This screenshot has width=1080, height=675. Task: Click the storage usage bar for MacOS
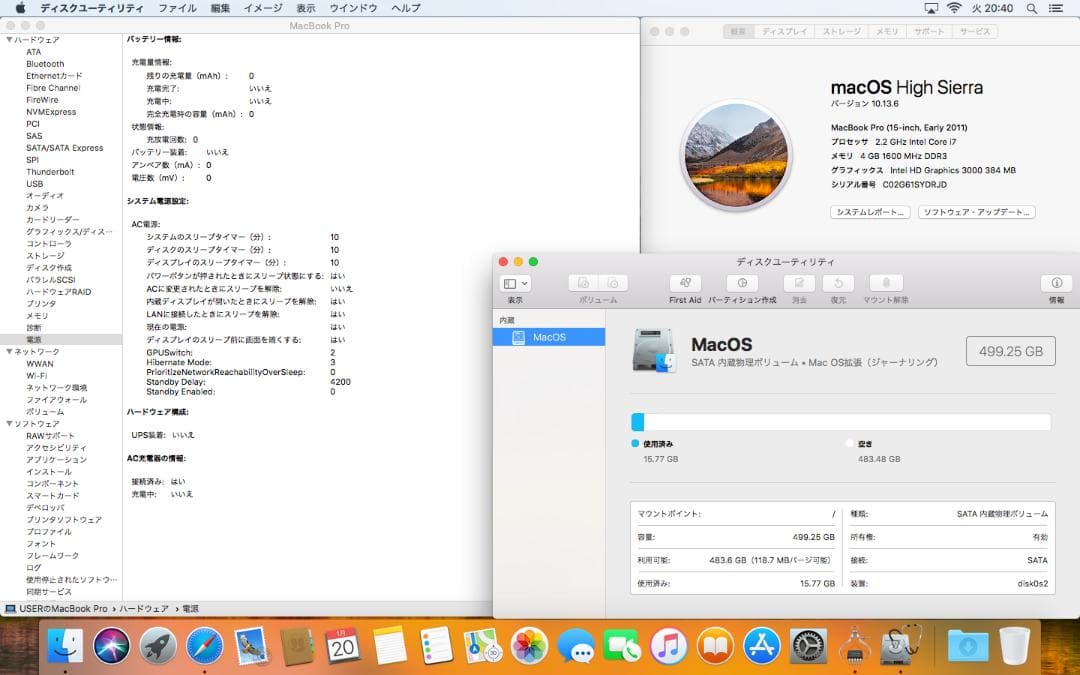(840, 420)
